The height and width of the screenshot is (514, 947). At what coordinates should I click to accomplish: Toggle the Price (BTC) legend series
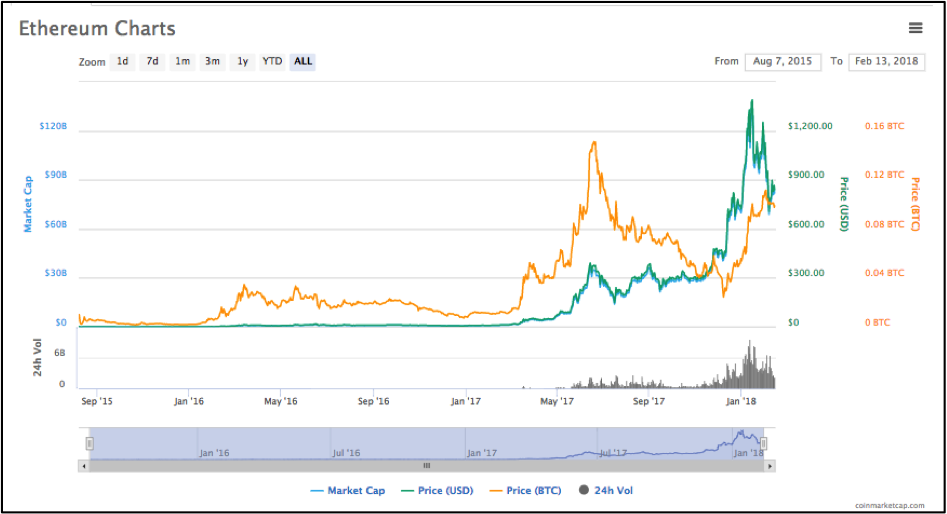[525, 490]
